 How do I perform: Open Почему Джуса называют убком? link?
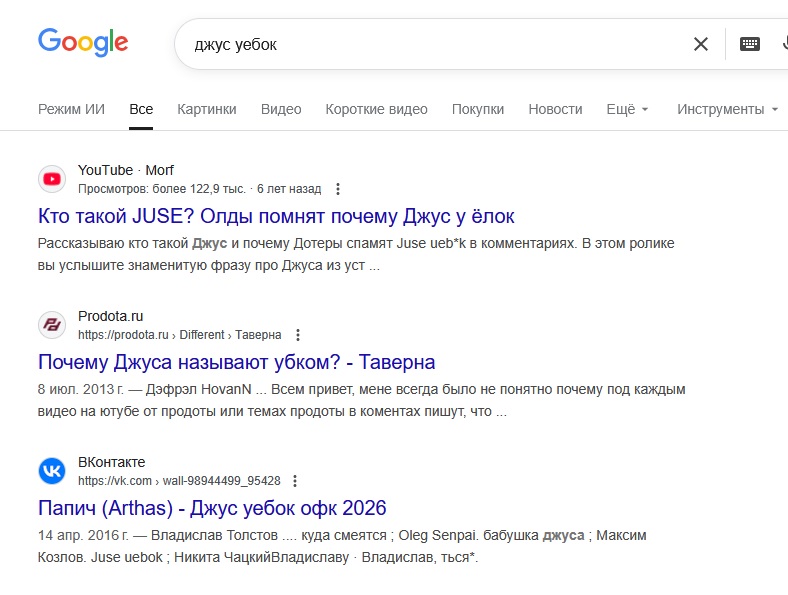tap(236, 362)
